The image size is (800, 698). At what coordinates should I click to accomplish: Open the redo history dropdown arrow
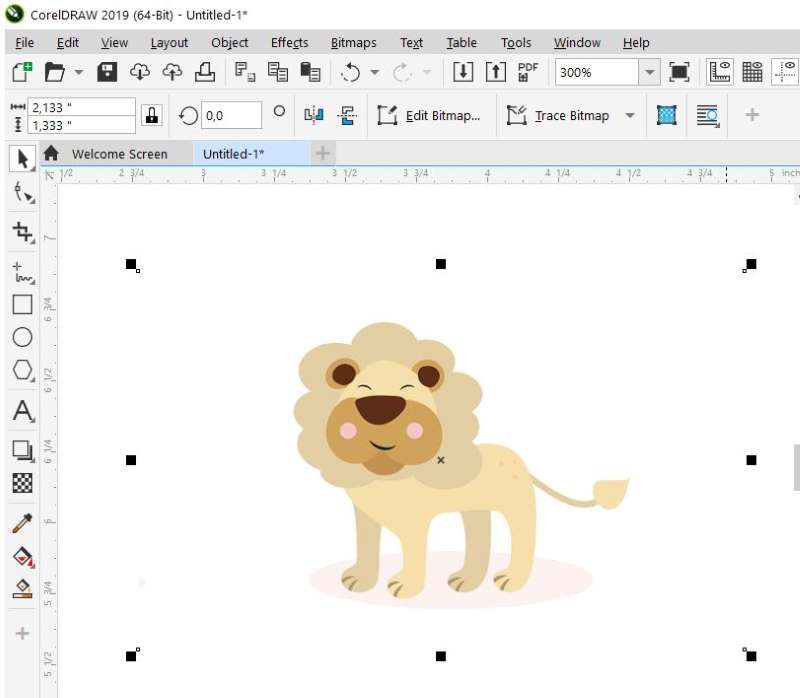427,72
